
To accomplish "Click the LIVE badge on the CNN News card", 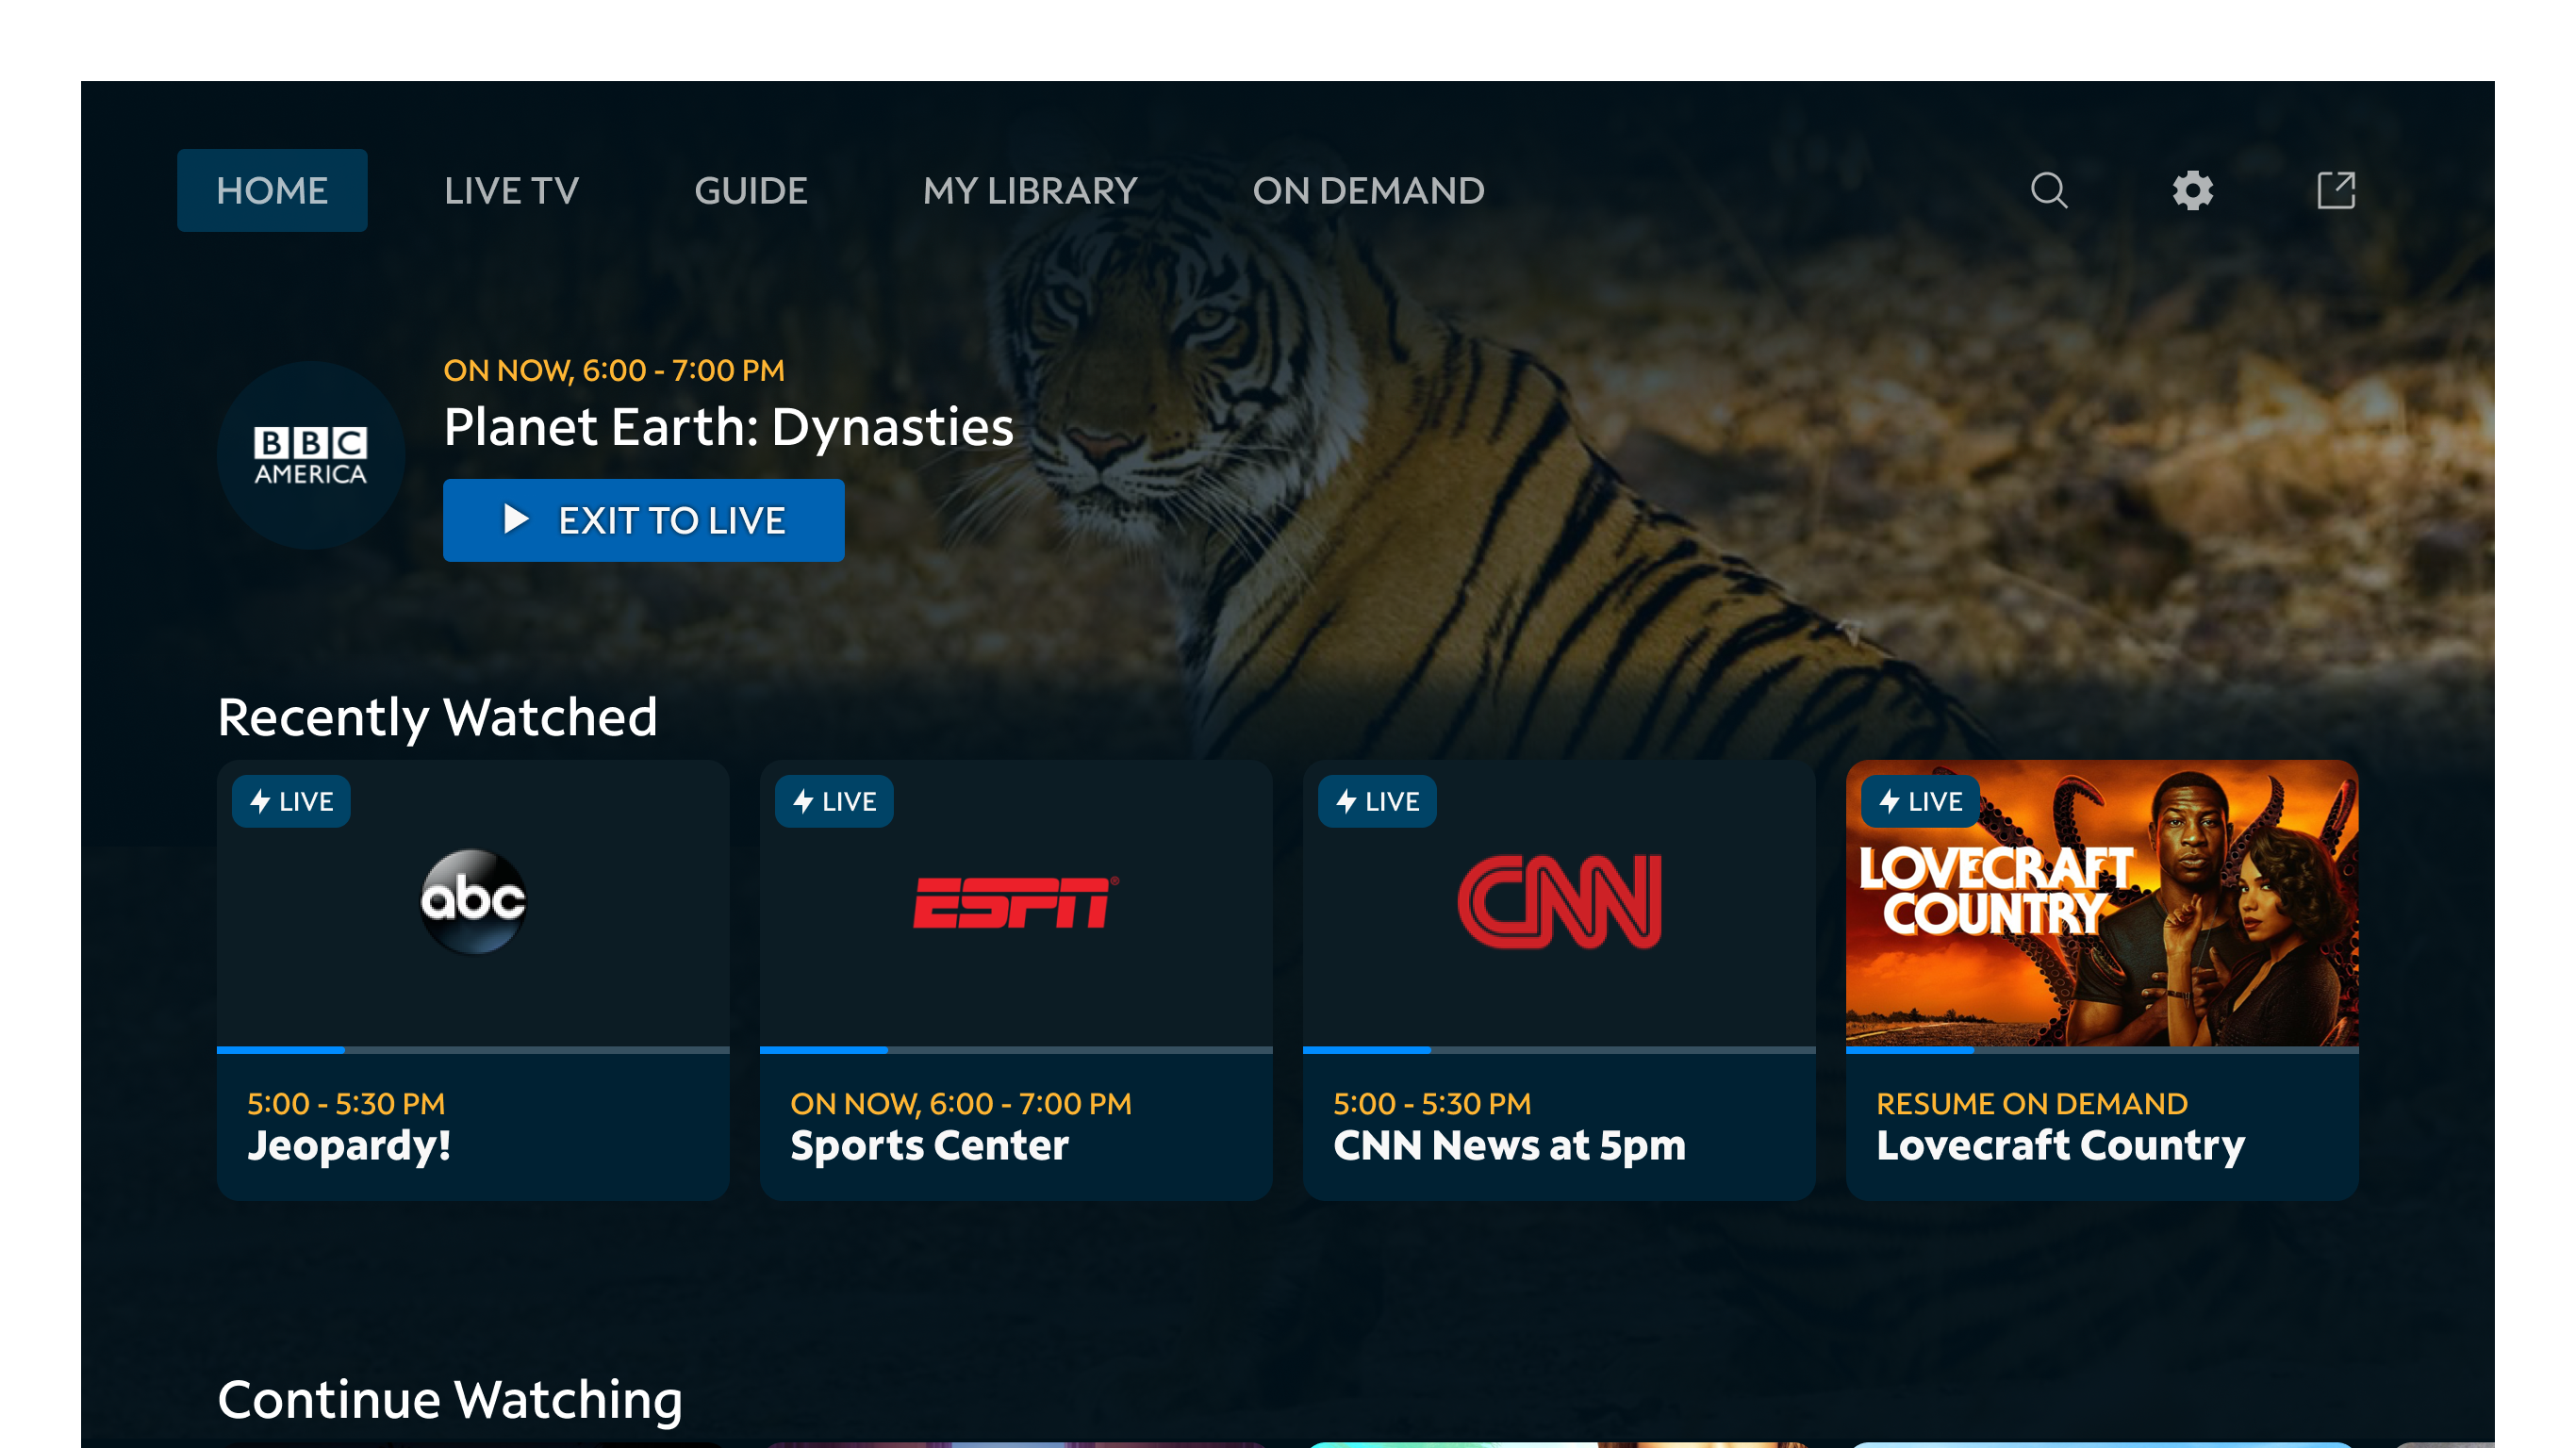I will pos(1377,801).
